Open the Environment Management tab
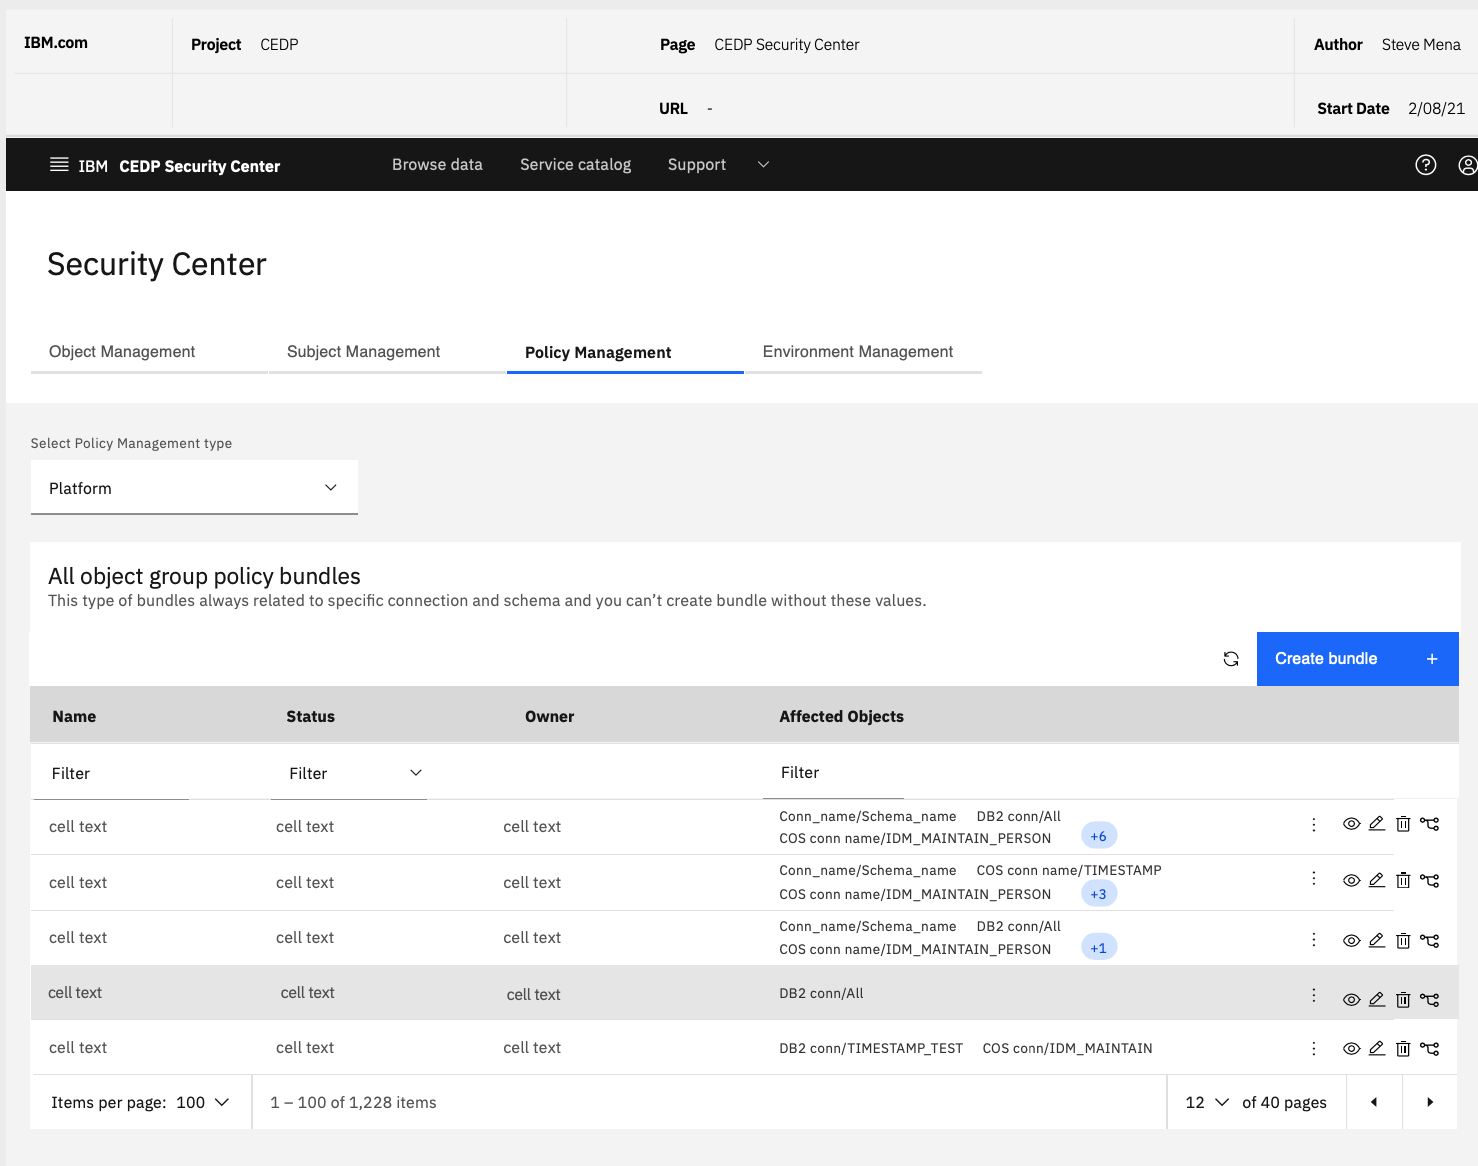The height and width of the screenshot is (1166, 1478). click(857, 352)
